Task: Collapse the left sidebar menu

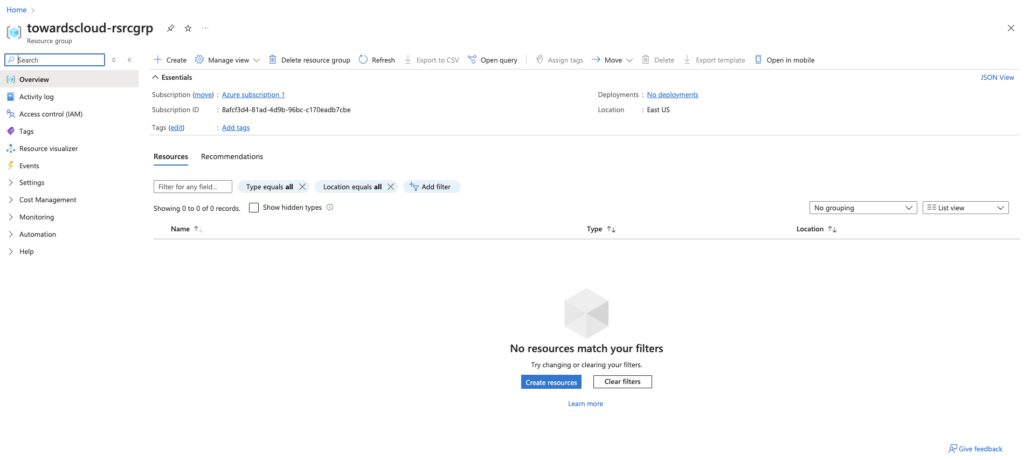Action: pyautogui.click(x=130, y=60)
